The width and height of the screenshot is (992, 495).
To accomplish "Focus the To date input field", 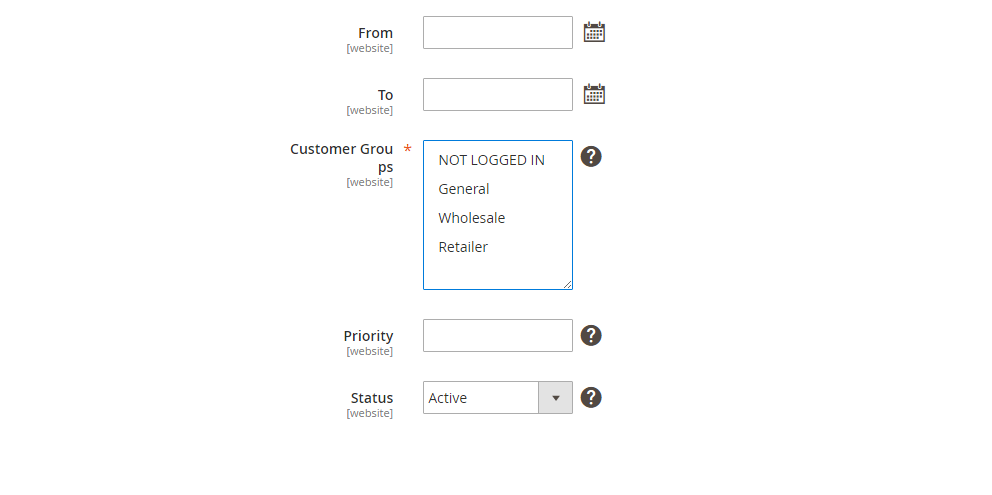I will tap(498, 94).
